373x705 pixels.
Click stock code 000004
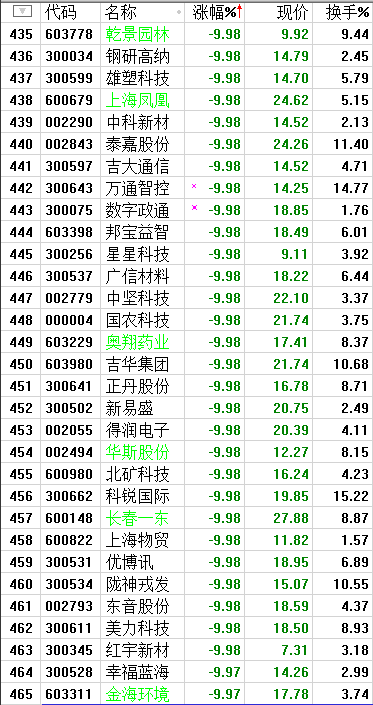click(x=69, y=321)
